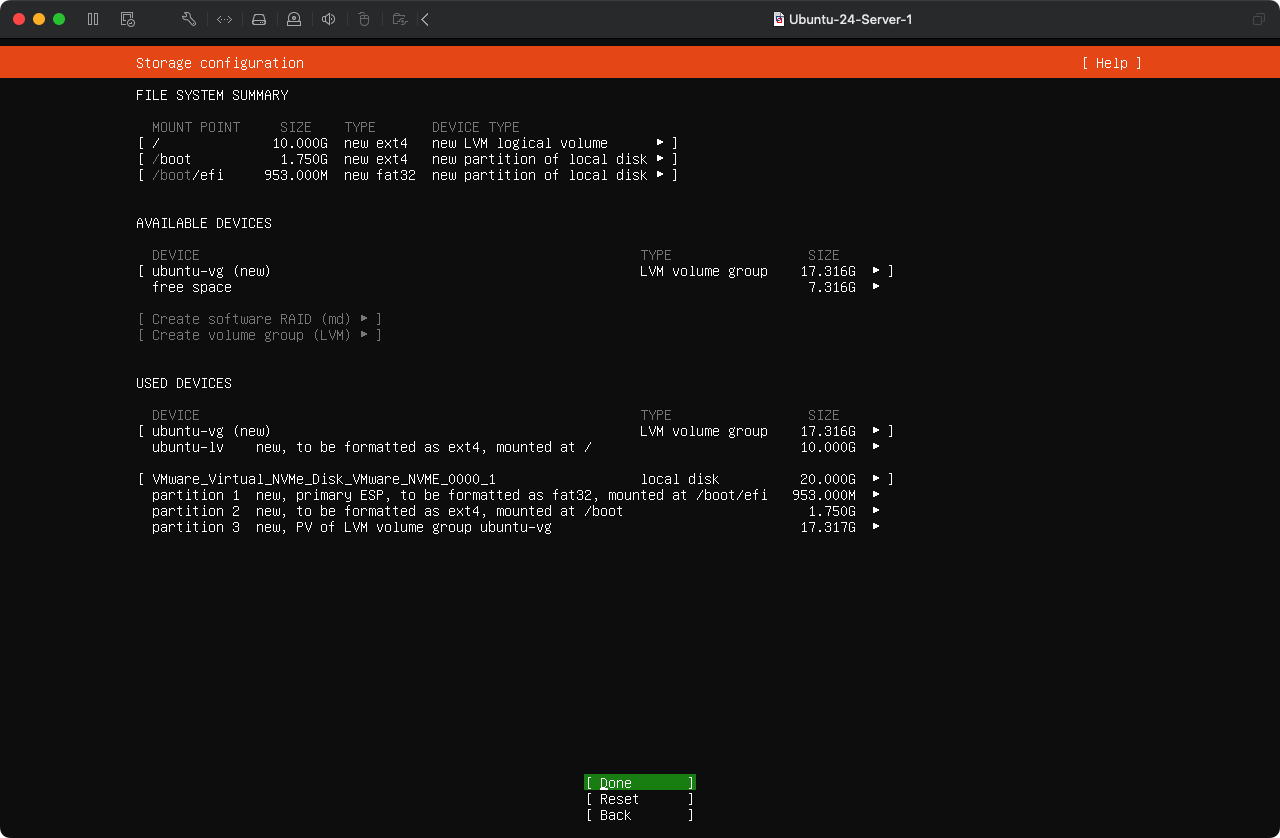Click the FILE SYSTEM SUMMARY heading
The image size is (1280, 838).
tap(212, 95)
